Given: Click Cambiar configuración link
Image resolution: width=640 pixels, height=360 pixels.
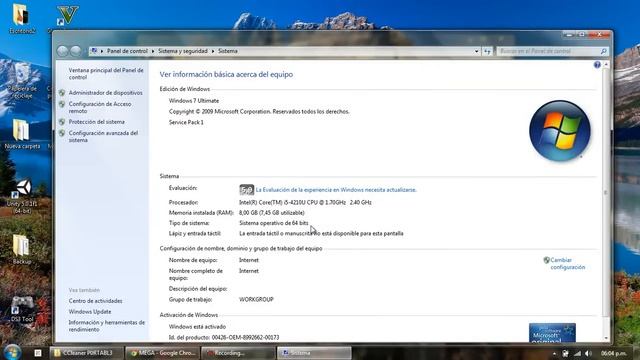Looking at the screenshot, I should (x=567, y=263).
